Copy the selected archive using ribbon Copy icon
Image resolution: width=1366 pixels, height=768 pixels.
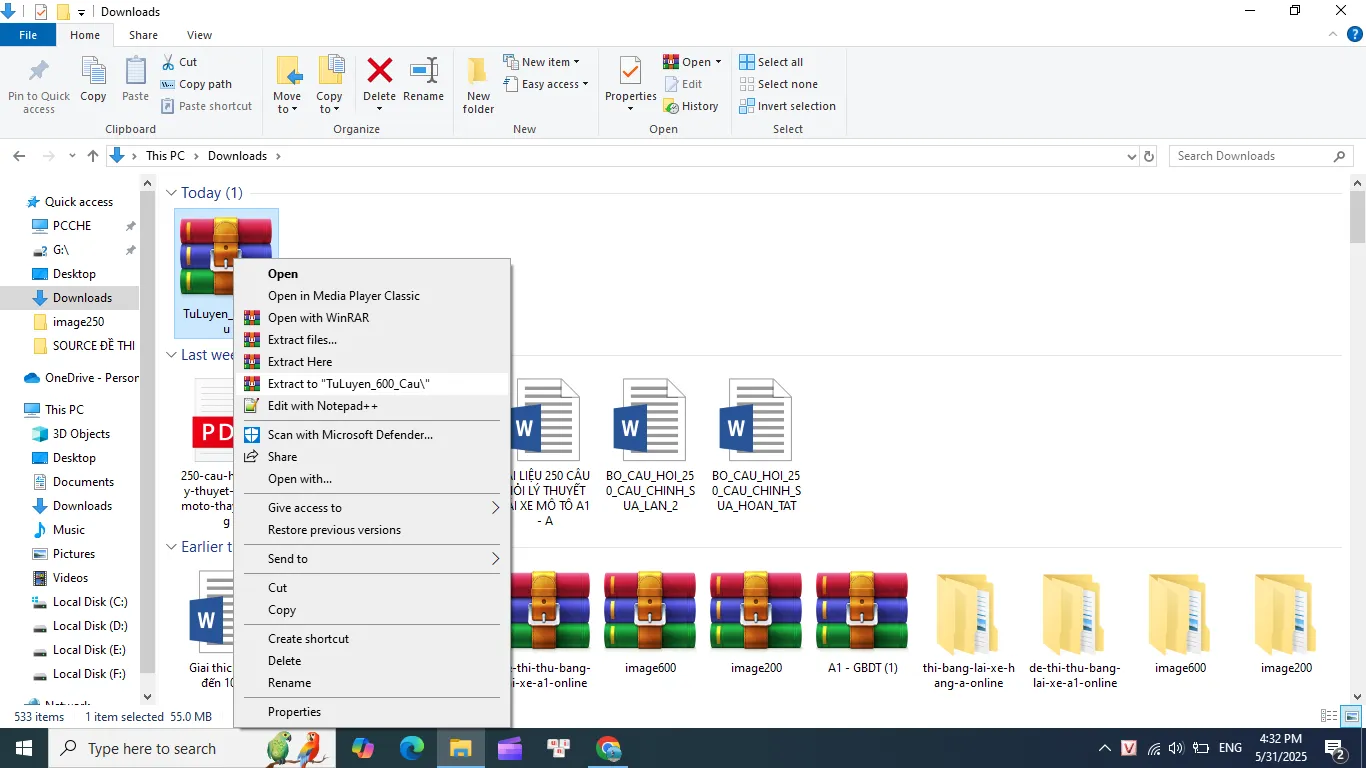click(x=93, y=78)
